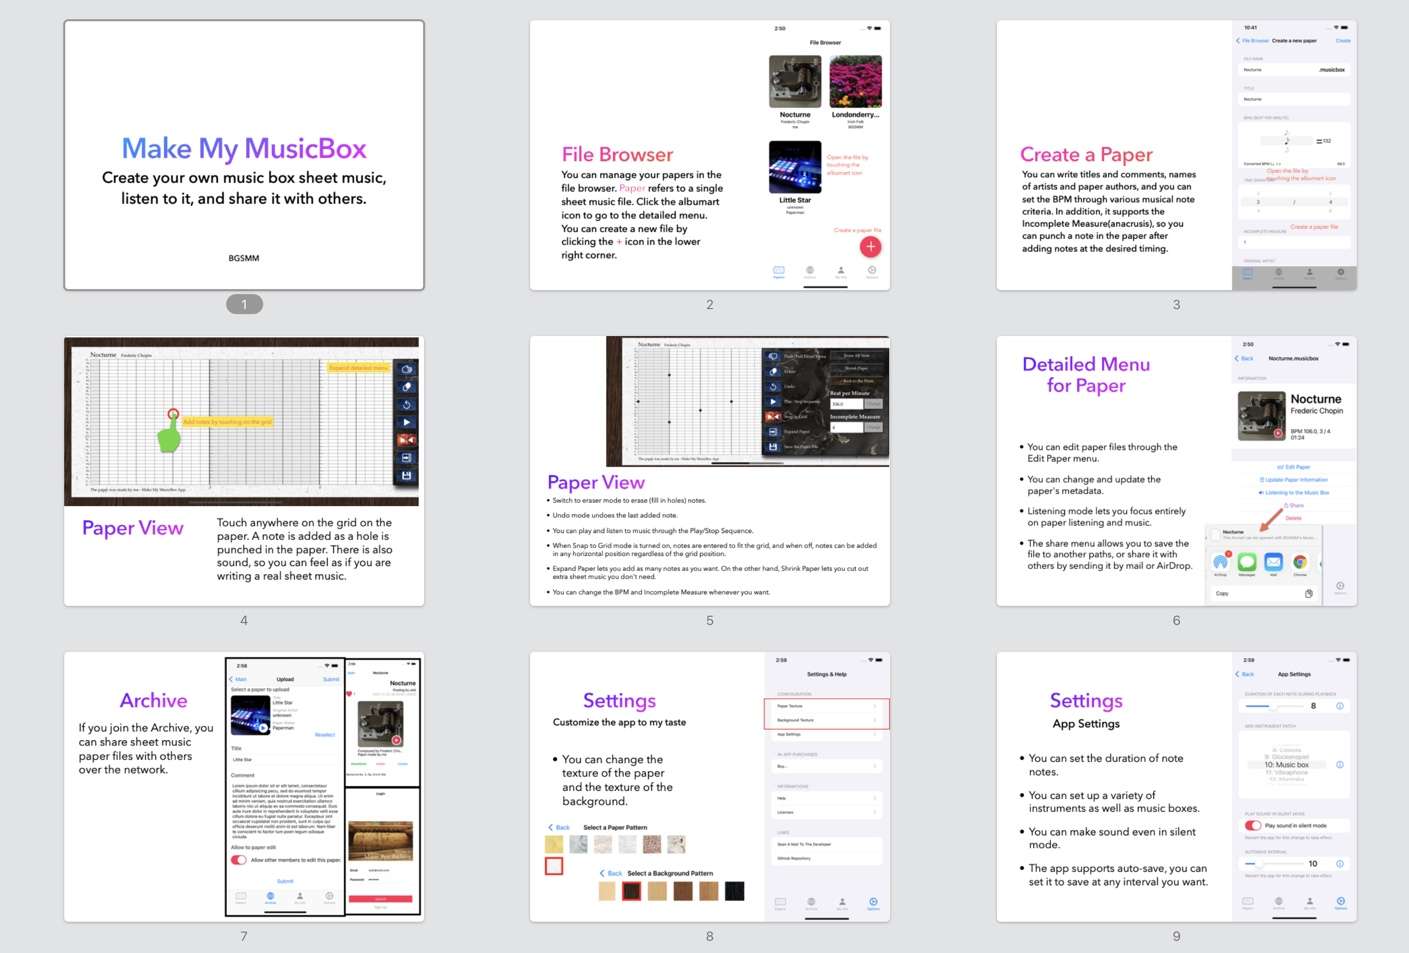Click the Create button on Create a Paper screen

1342,41
